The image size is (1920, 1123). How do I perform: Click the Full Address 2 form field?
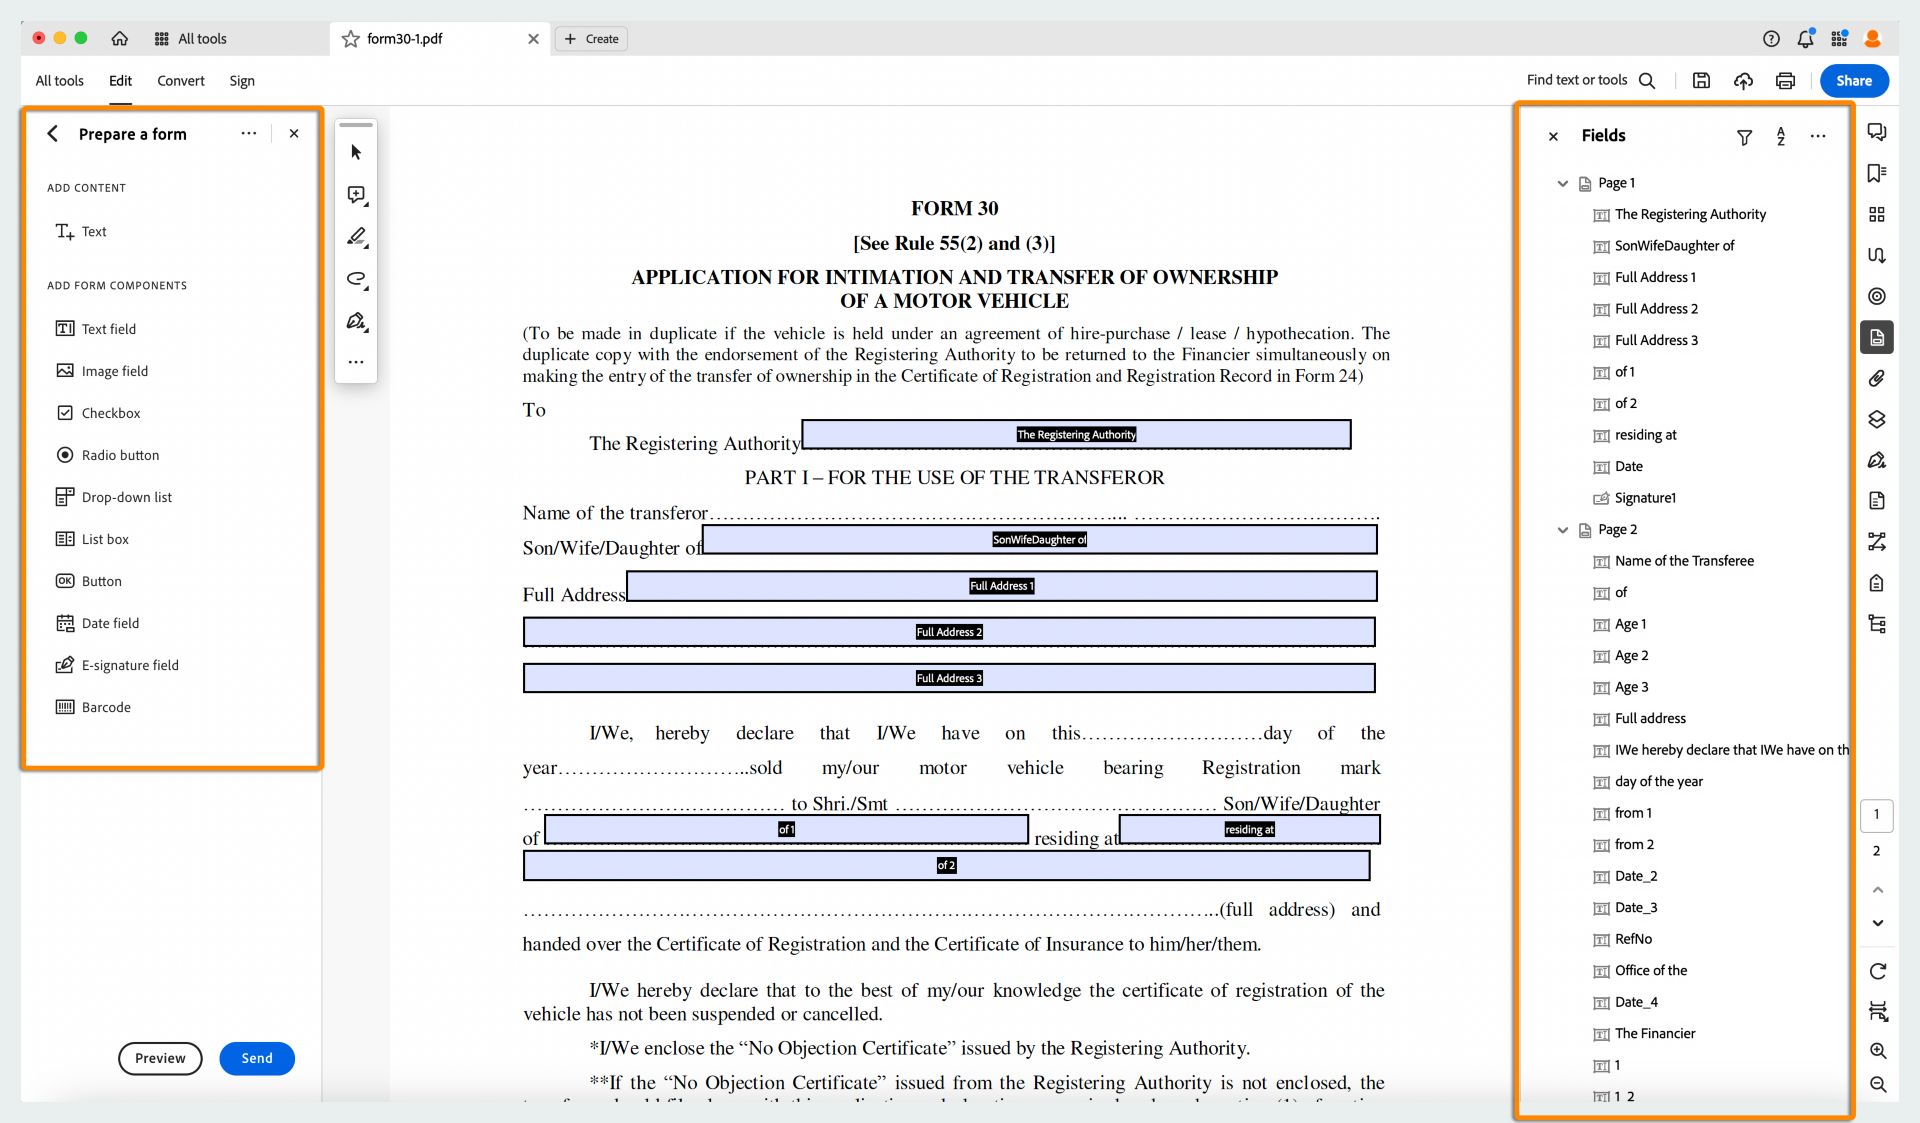[x=948, y=632]
